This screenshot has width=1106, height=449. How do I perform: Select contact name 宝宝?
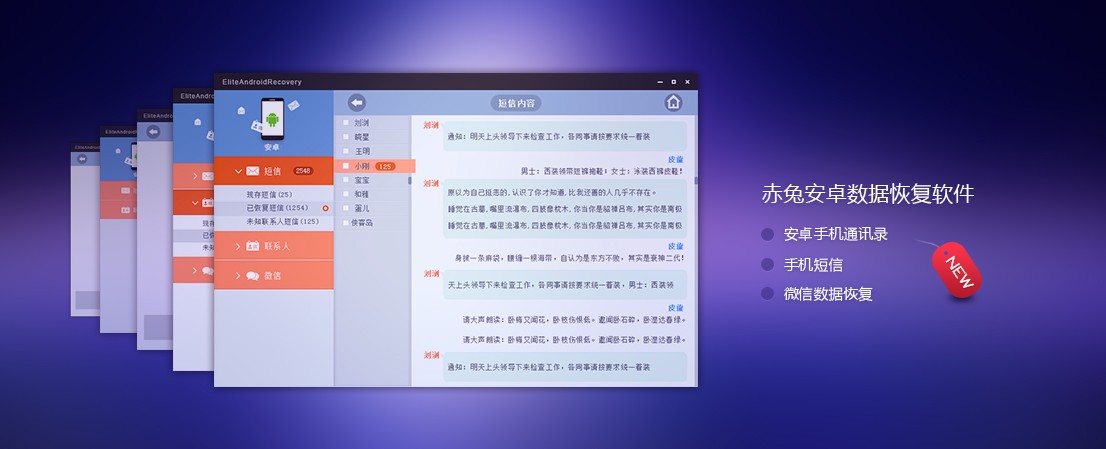(362, 180)
